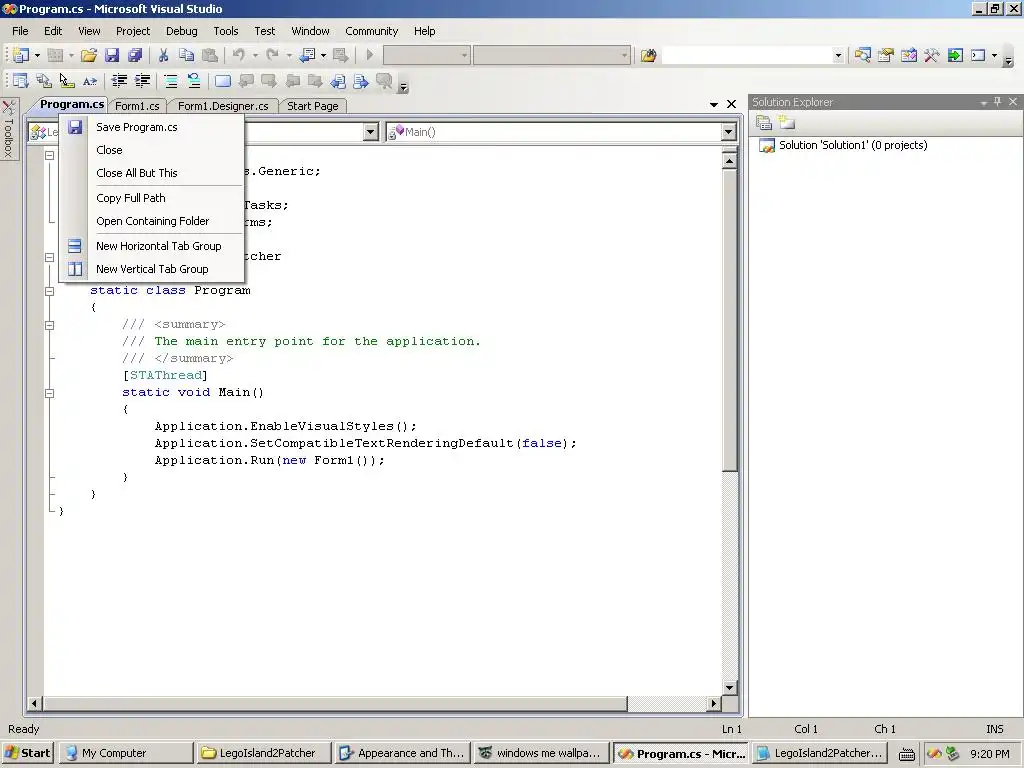Click the Decrease Line Indent icon

click(119, 81)
